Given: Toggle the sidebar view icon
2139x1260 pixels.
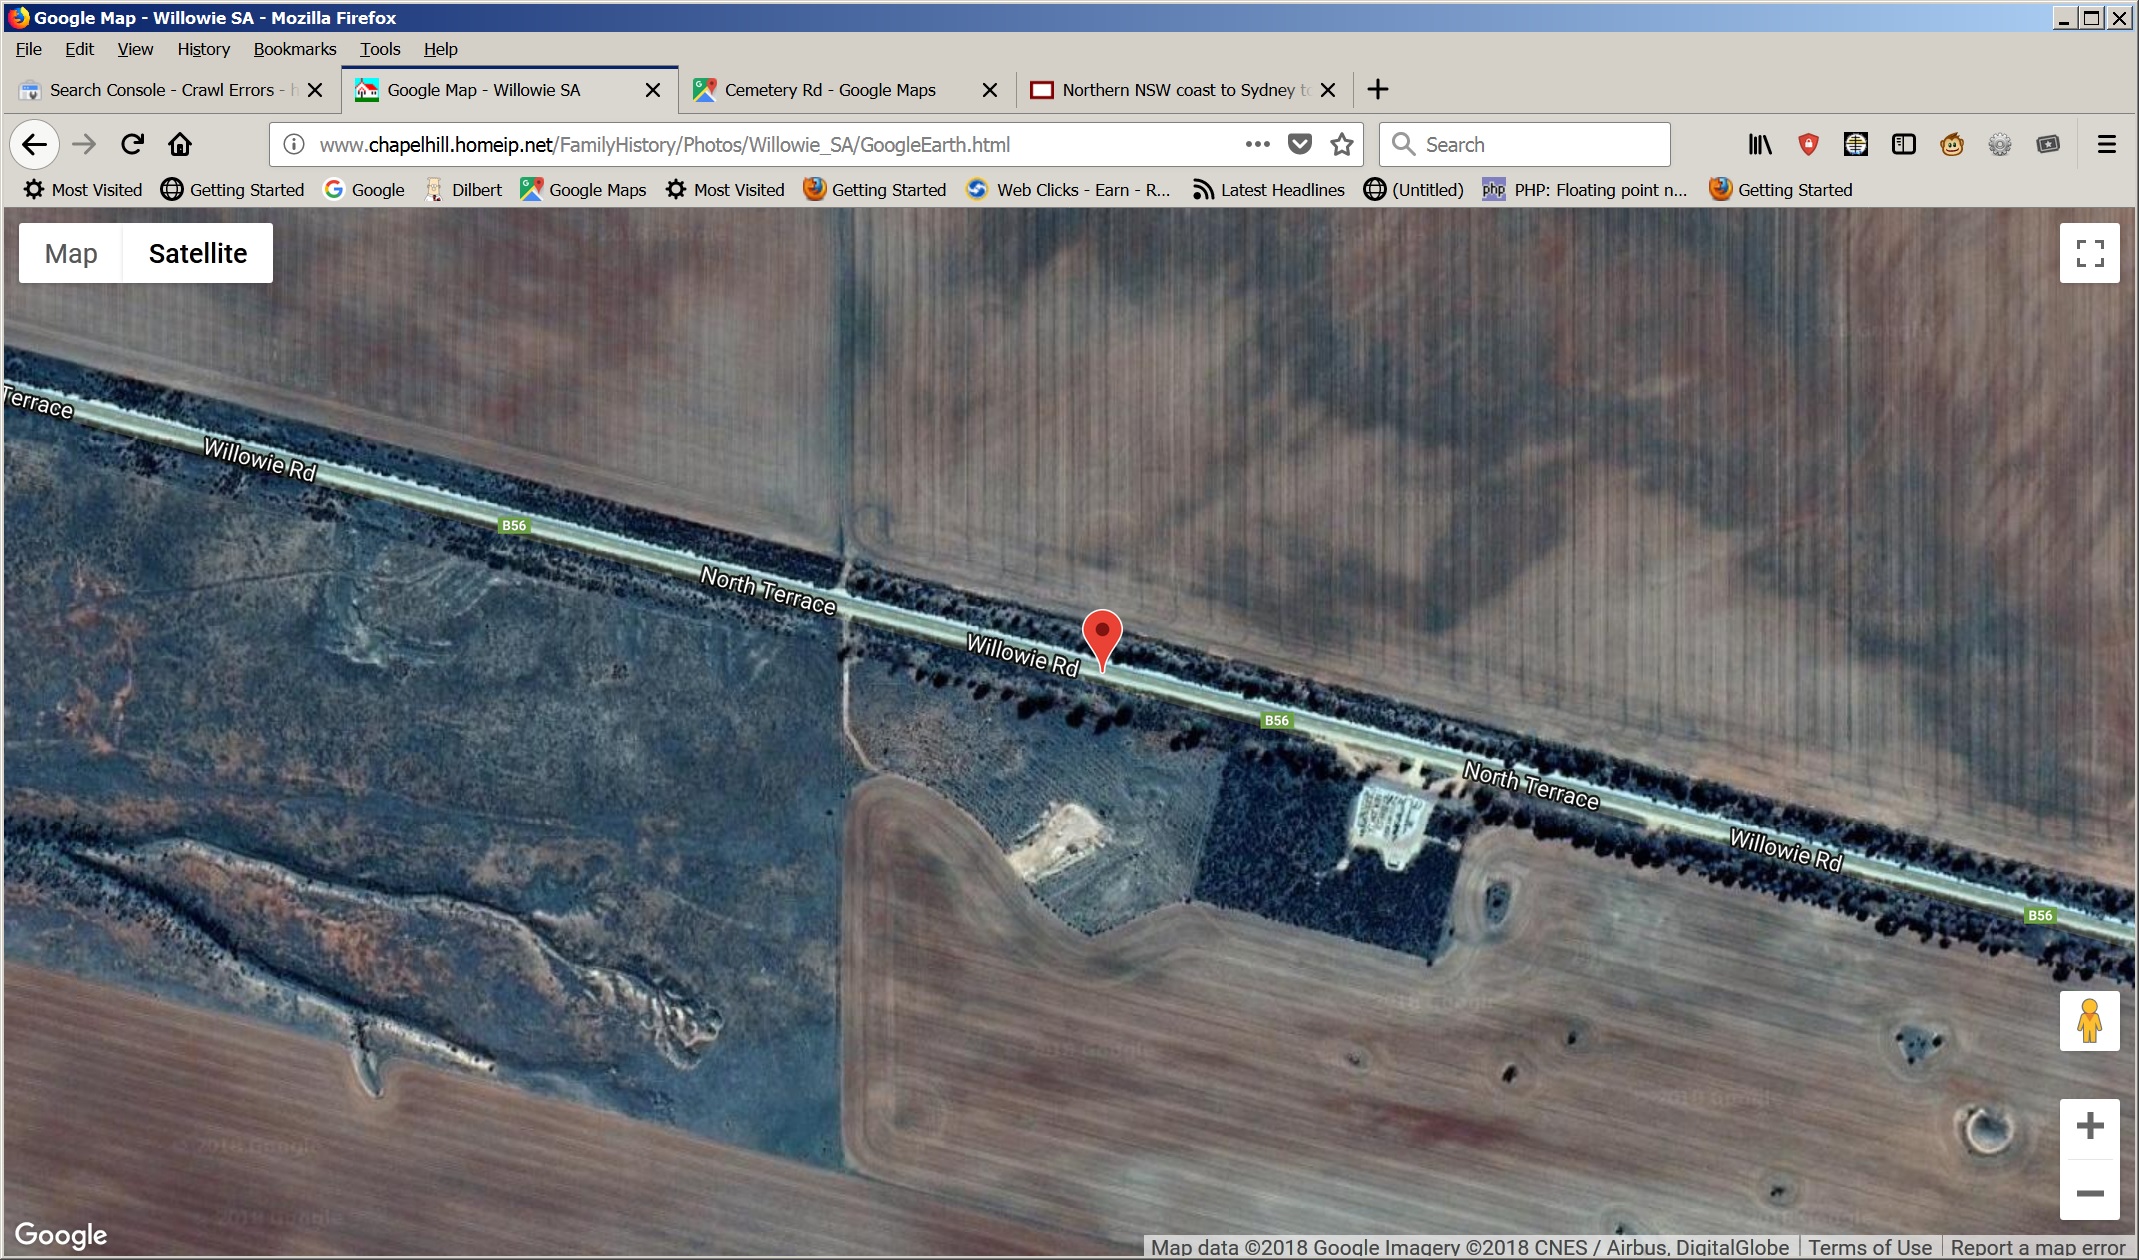Looking at the screenshot, I should coord(1903,144).
